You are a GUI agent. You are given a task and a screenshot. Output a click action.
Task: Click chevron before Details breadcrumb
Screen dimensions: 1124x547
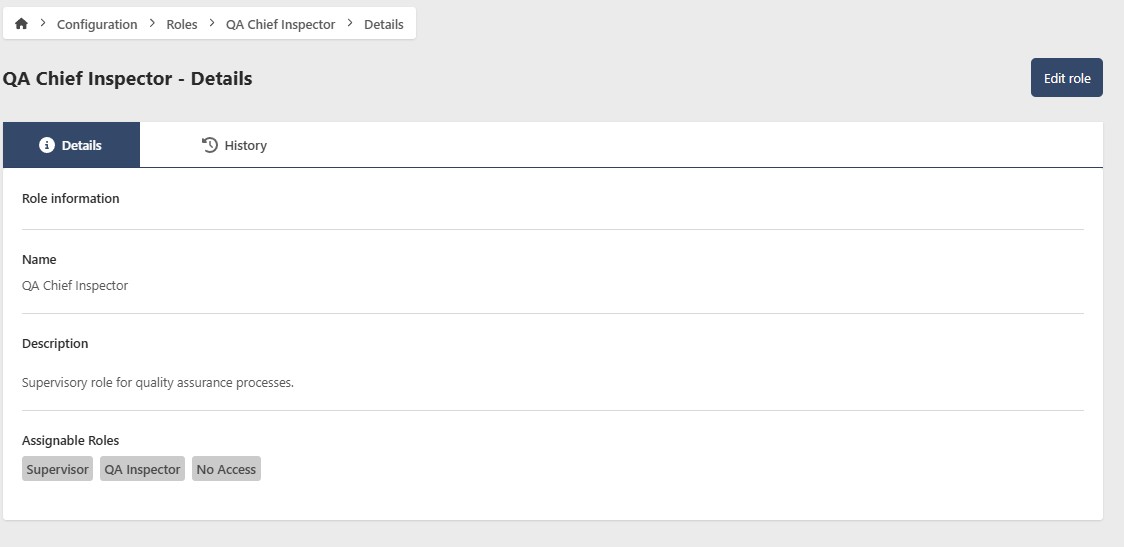click(x=350, y=24)
